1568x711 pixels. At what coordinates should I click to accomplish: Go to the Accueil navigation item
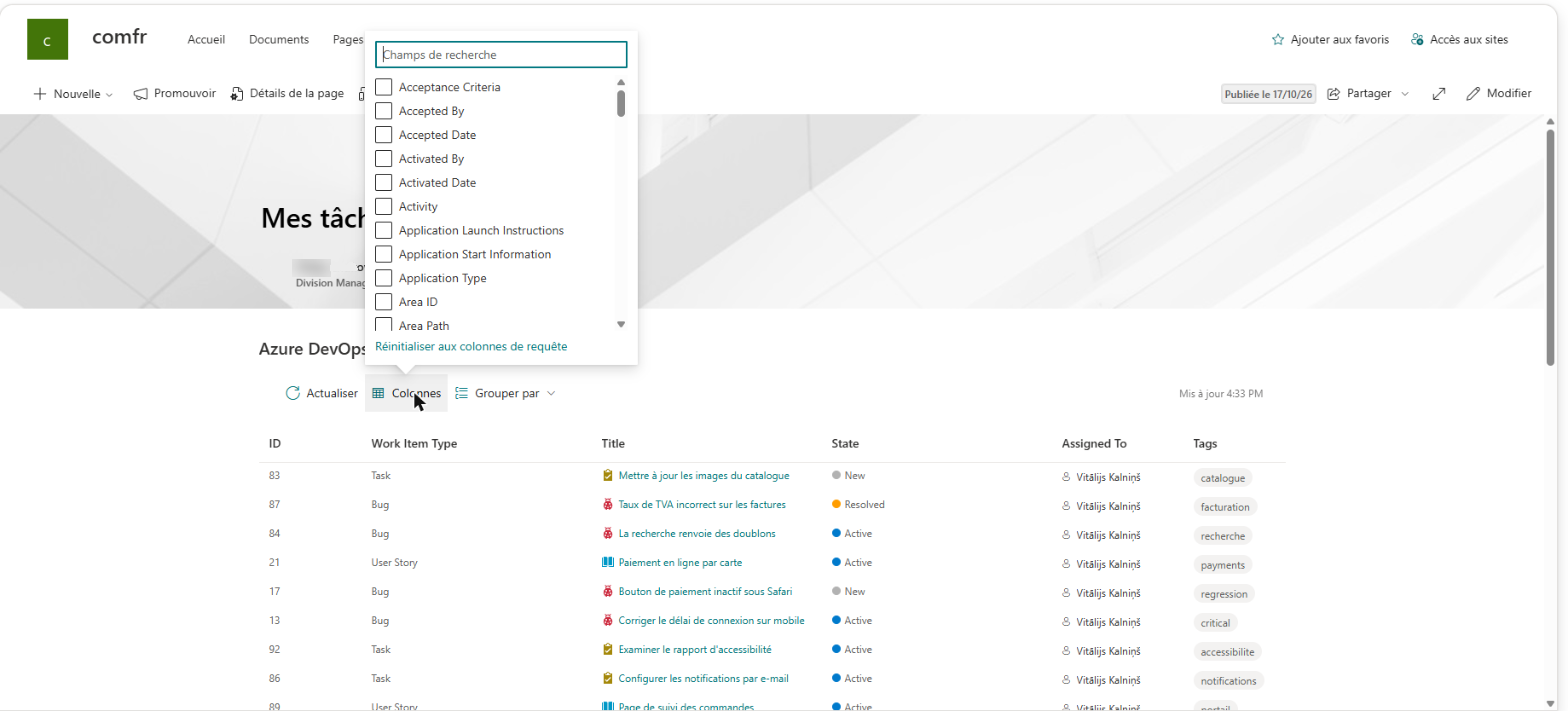pos(206,40)
